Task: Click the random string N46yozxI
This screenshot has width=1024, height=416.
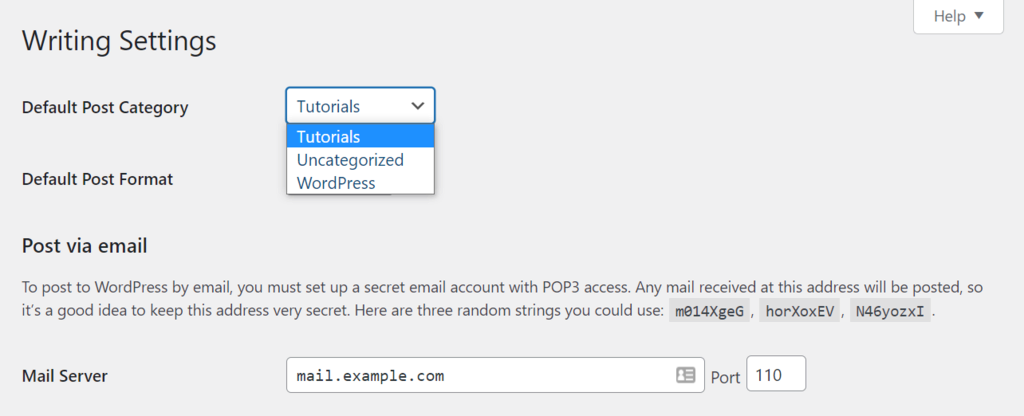Action: coord(886,311)
